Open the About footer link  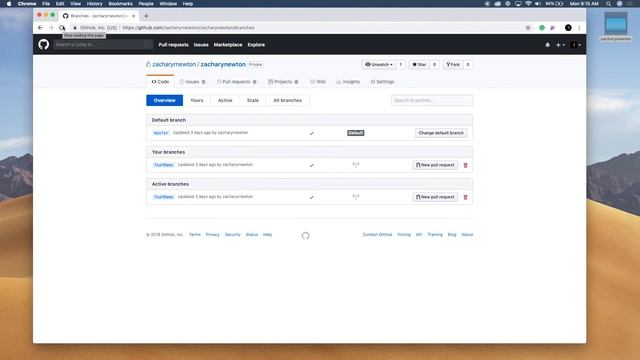[x=467, y=235]
